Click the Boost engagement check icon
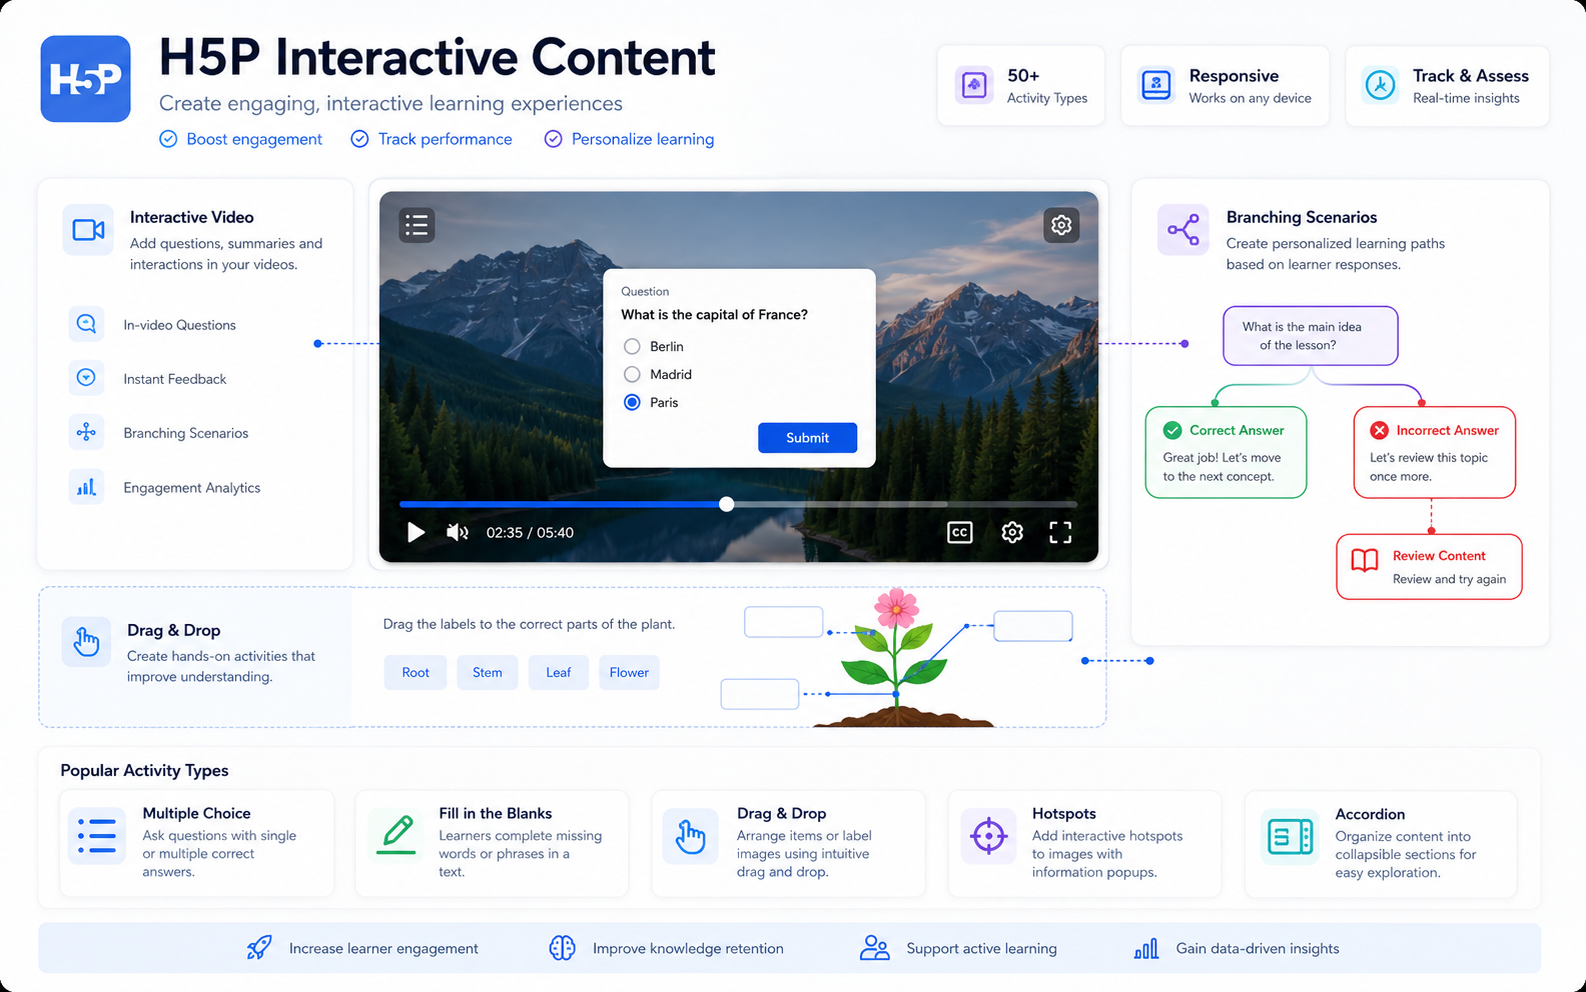The image size is (1586, 992). coord(169,139)
